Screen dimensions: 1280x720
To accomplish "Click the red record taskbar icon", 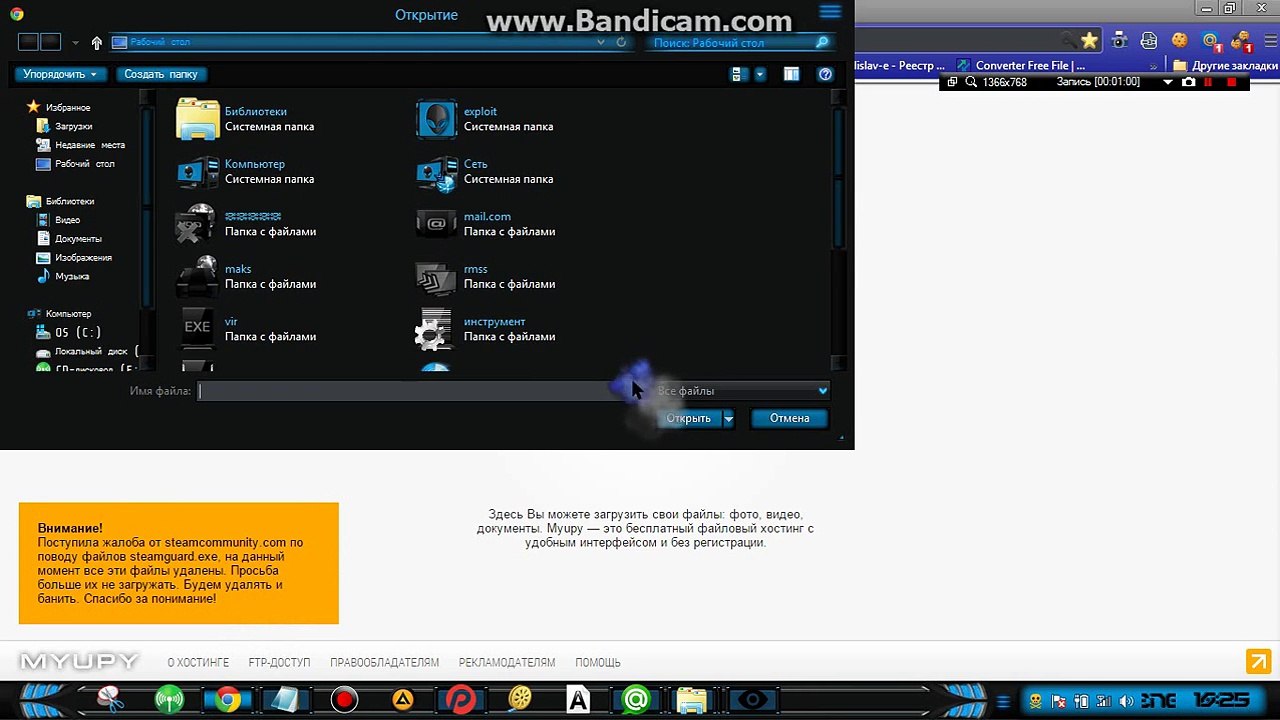I will click(x=344, y=700).
